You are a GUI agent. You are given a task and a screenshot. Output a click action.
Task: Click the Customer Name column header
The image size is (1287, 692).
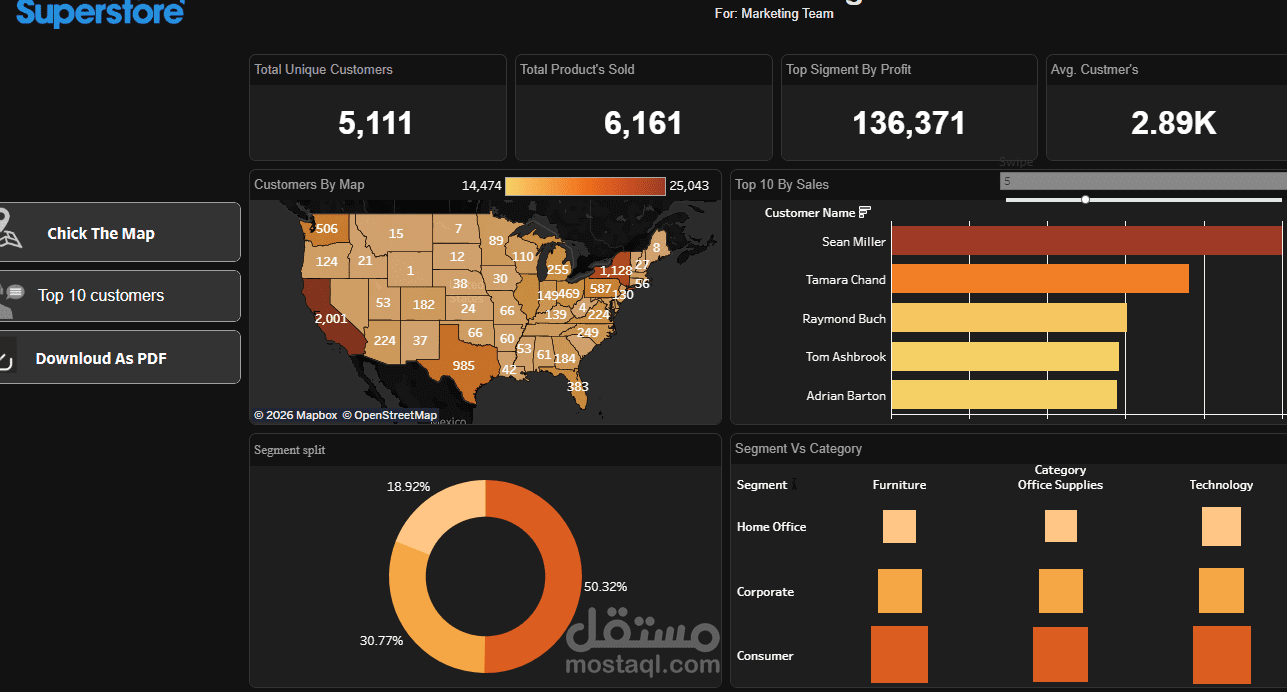[810, 212]
